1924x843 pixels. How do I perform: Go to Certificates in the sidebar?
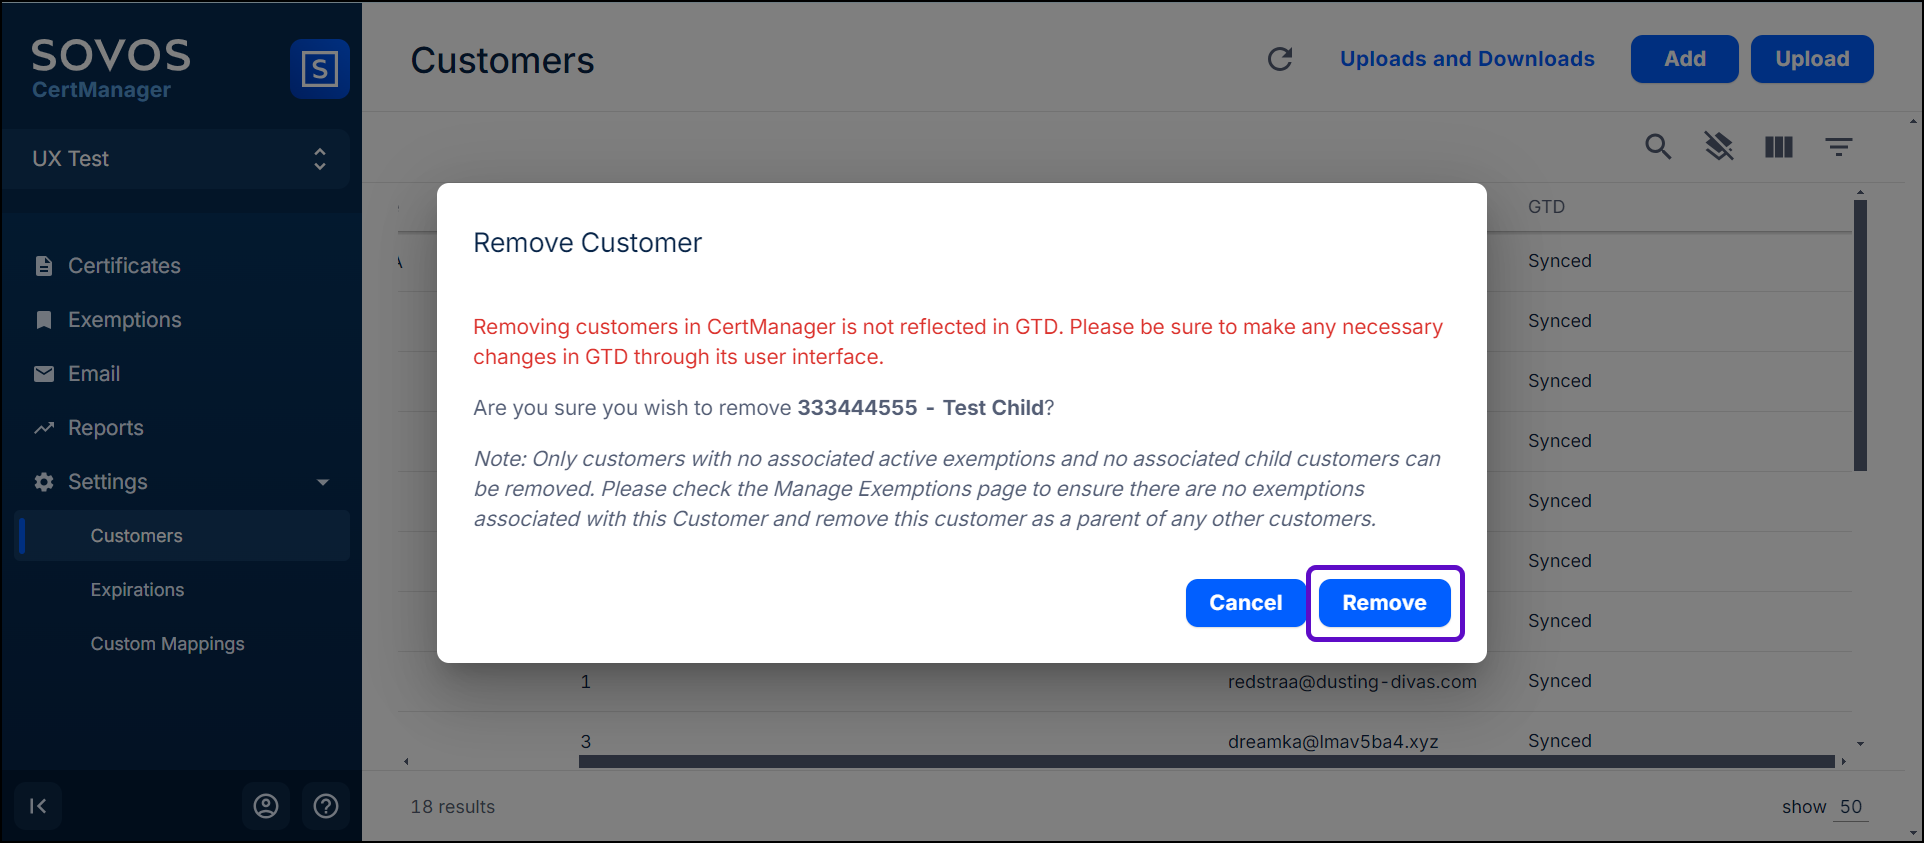pyautogui.click(x=124, y=266)
